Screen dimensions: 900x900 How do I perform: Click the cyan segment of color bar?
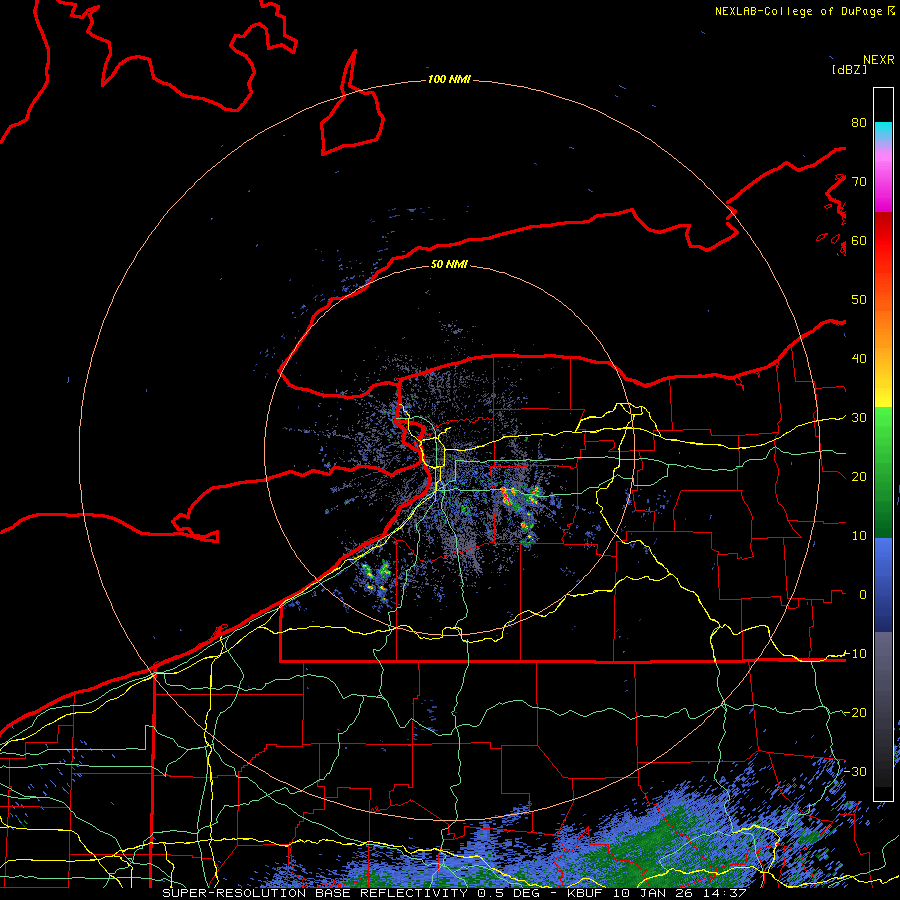[x=883, y=132]
